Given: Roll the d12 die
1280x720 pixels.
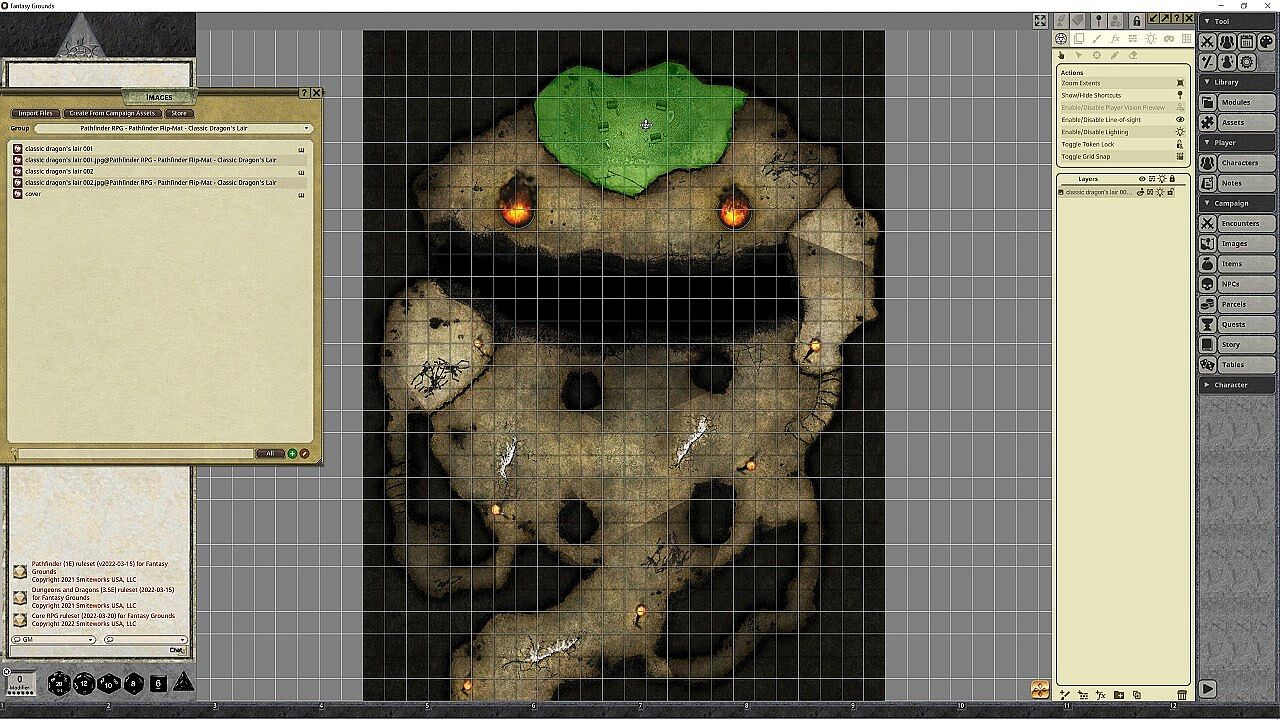Looking at the screenshot, I should tap(84, 683).
